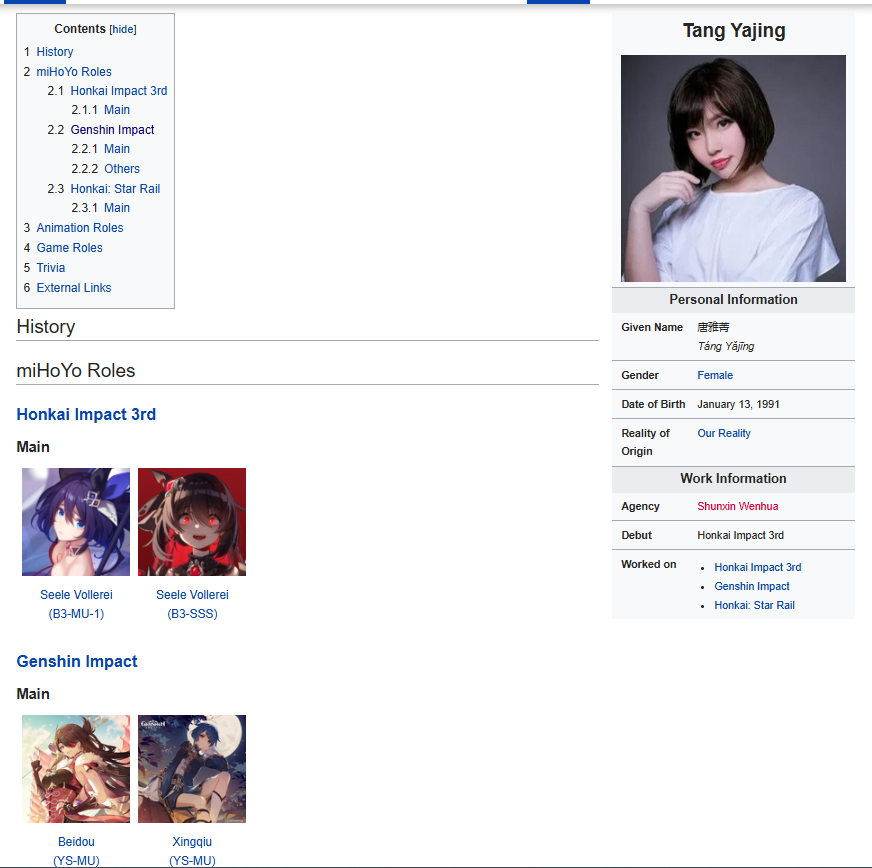Viewport: 872px width, 868px height.
Task: Open Seele Vollerei red-eyed thumbnail
Action: 192,522
